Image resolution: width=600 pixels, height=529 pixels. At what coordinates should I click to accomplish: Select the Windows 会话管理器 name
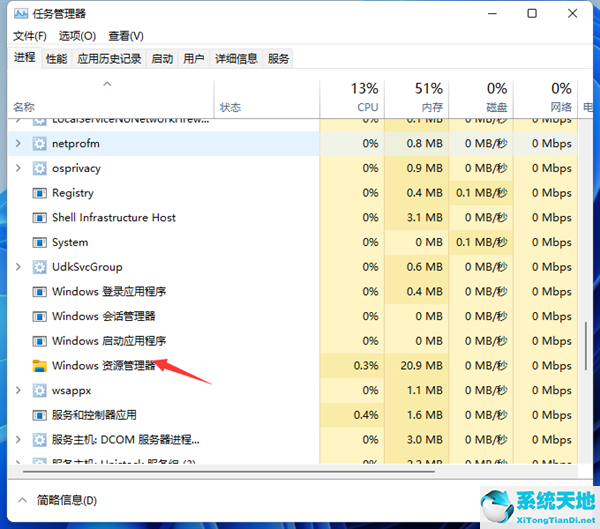pos(104,317)
